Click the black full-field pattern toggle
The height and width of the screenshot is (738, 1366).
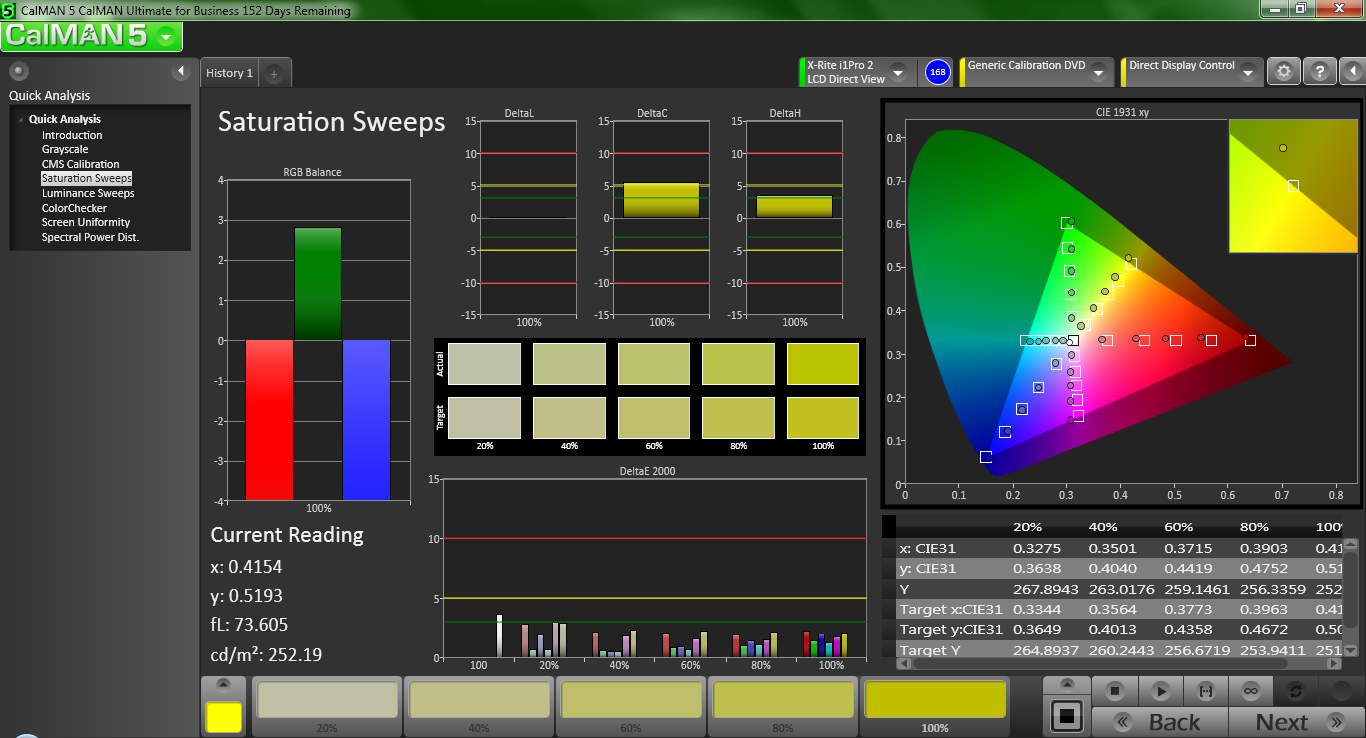(x=1066, y=716)
